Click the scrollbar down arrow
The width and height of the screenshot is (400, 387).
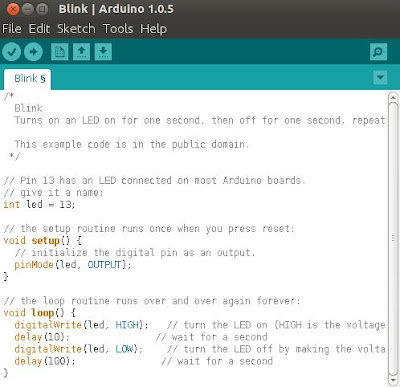click(x=393, y=380)
